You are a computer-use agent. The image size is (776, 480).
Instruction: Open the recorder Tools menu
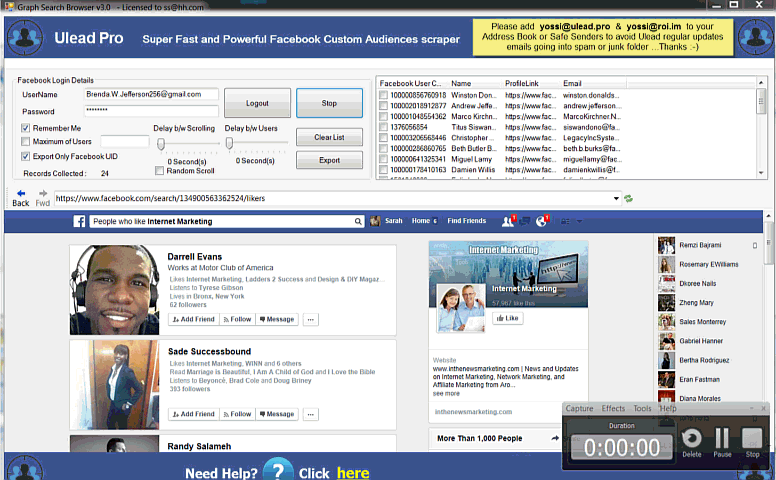[642, 408]
